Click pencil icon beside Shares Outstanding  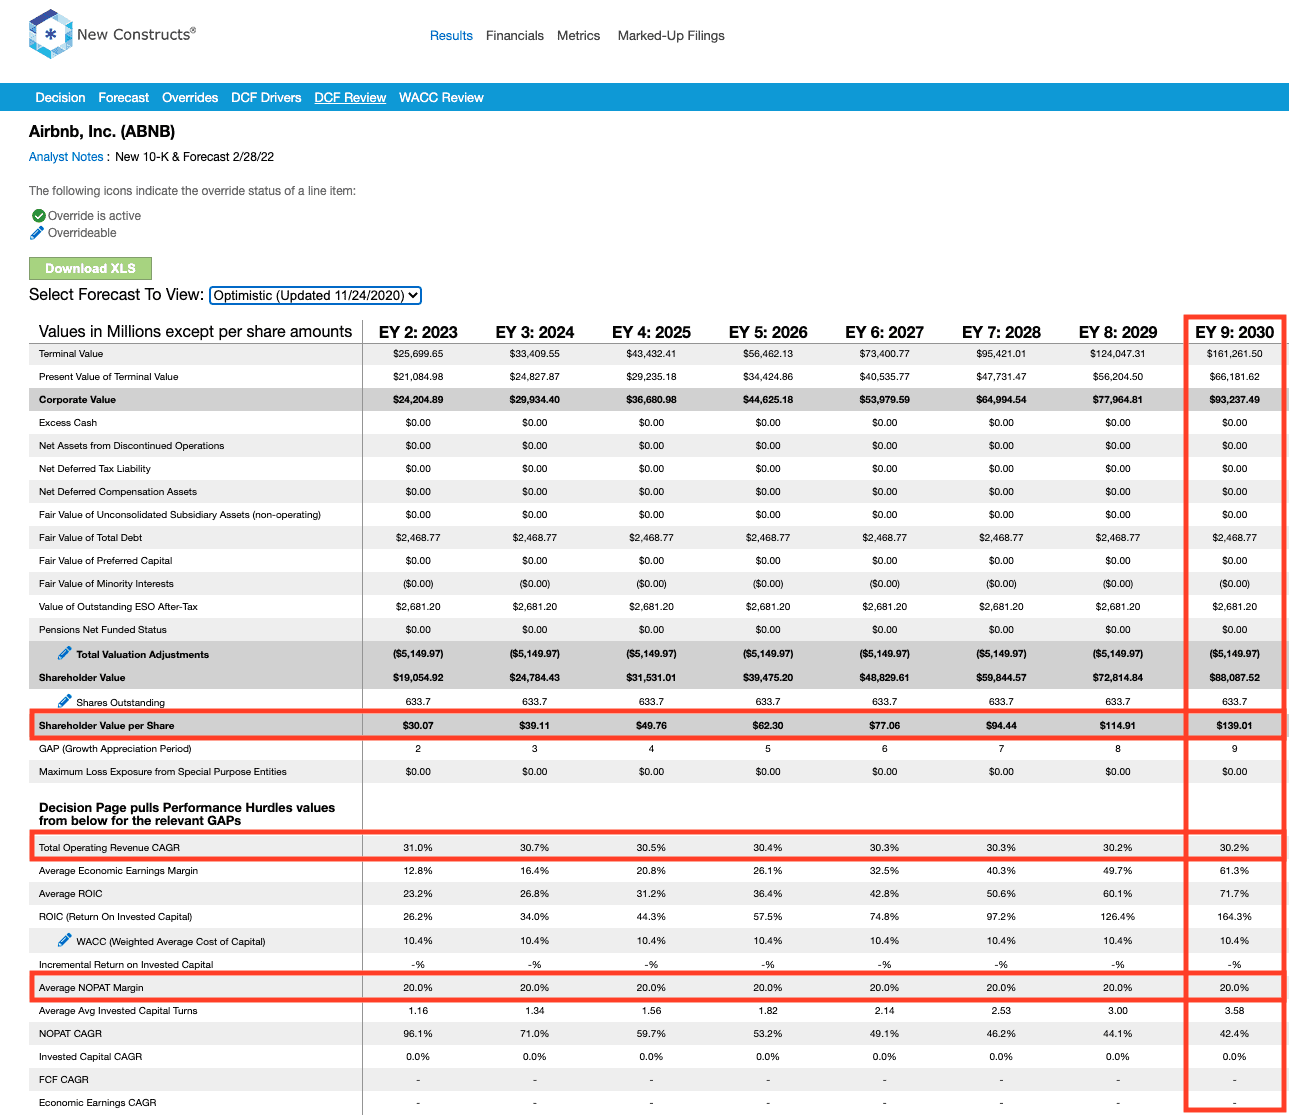pos(64,701)
